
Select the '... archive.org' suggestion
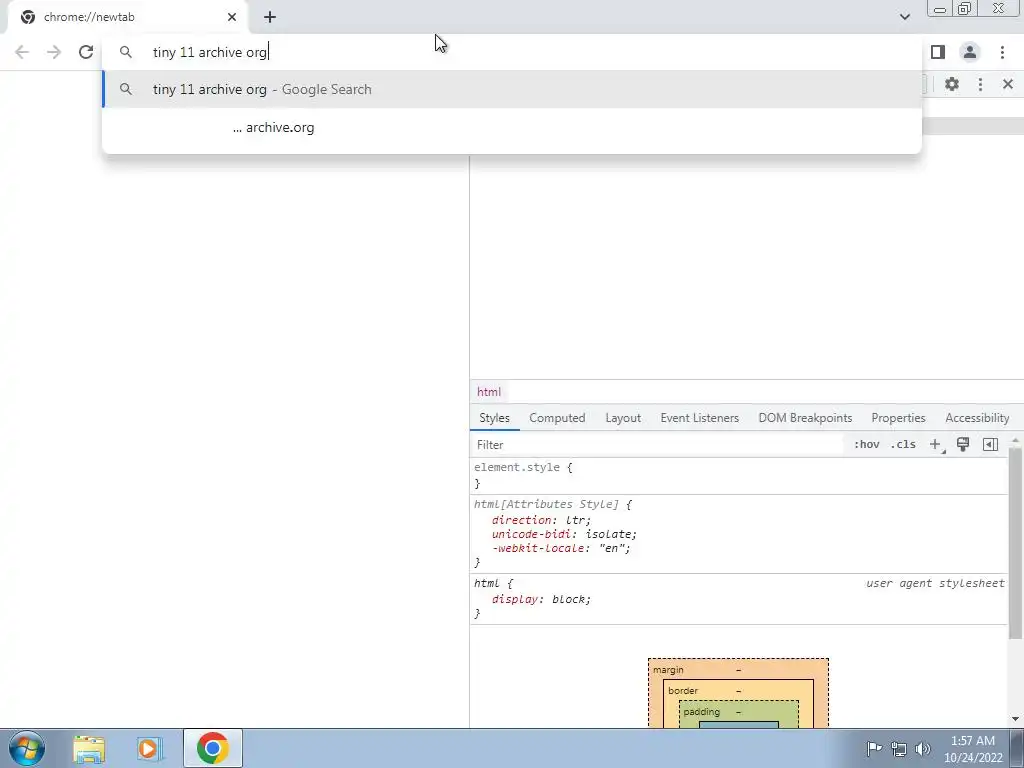click(512, 127)
